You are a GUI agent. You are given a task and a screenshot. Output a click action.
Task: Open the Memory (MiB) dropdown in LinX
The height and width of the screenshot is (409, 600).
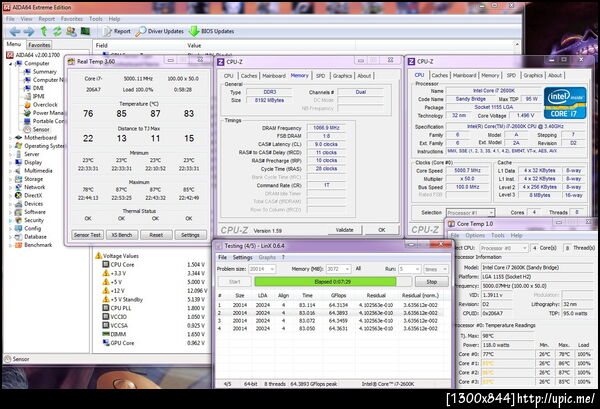338,269
